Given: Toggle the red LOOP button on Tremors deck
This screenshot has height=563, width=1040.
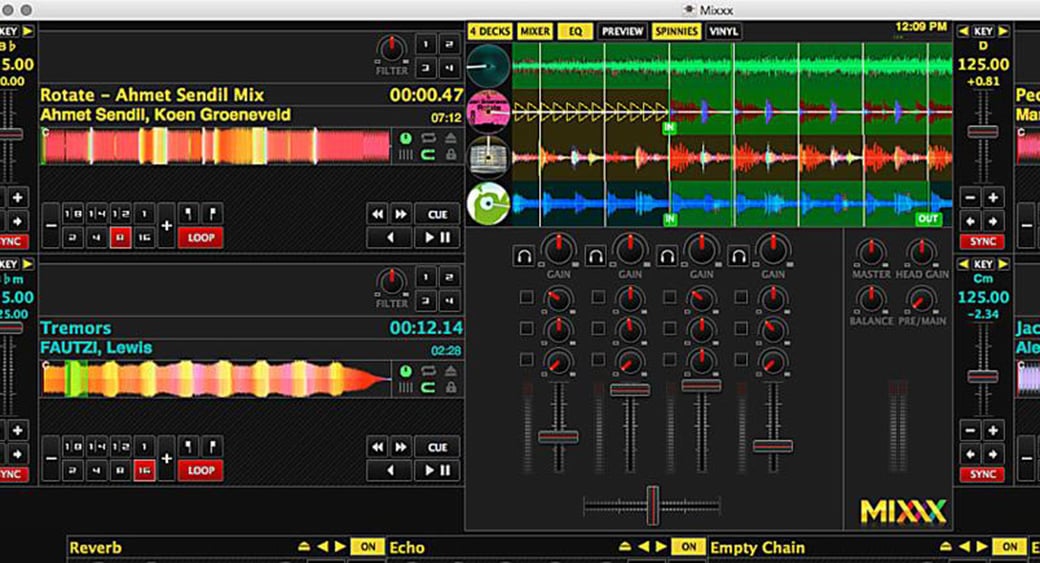Looking at the screenshot, I should pos(200,470).
